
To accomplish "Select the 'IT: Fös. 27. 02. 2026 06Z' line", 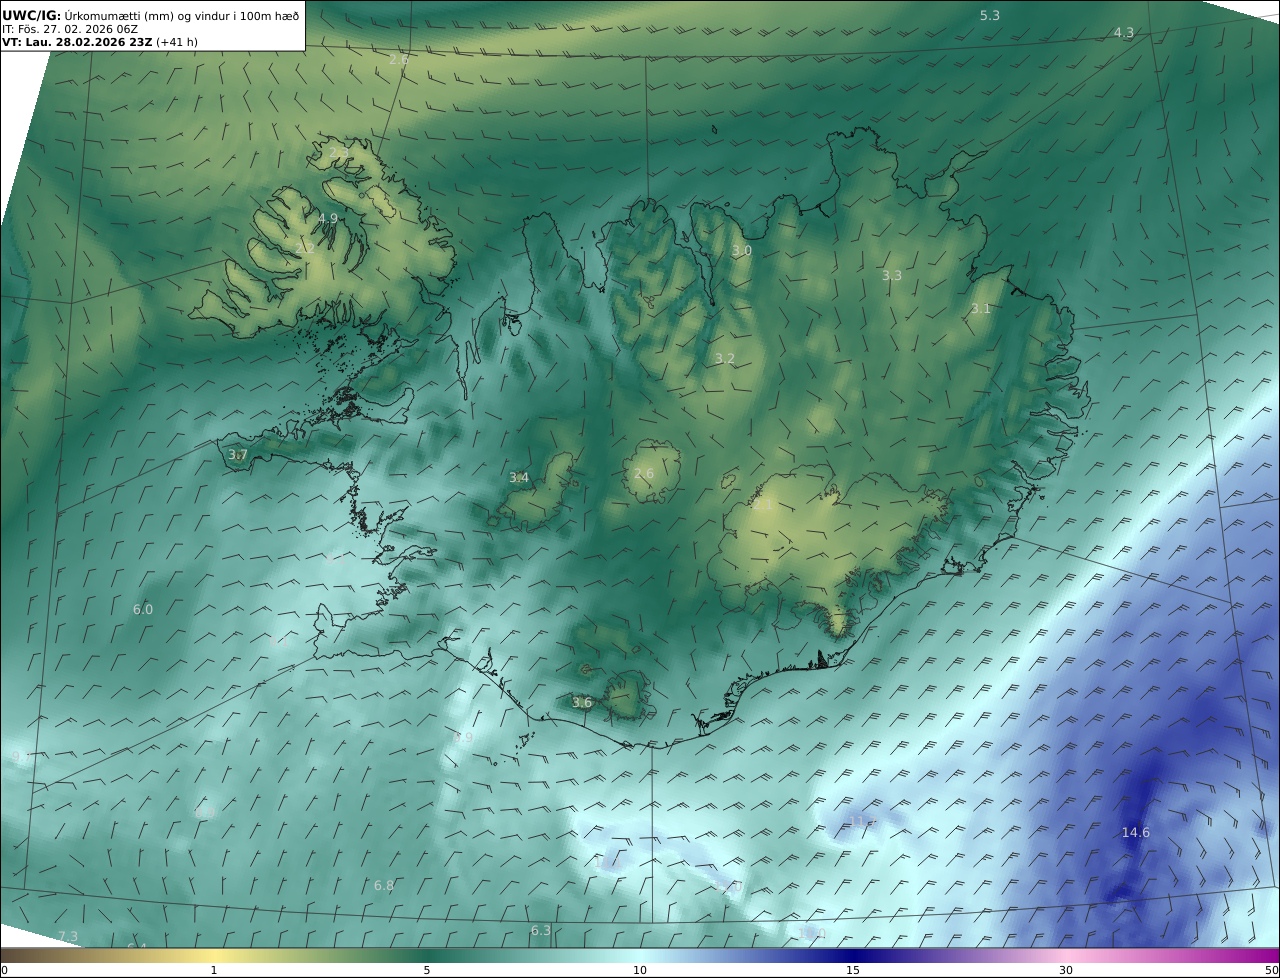I will pos(69,29).
